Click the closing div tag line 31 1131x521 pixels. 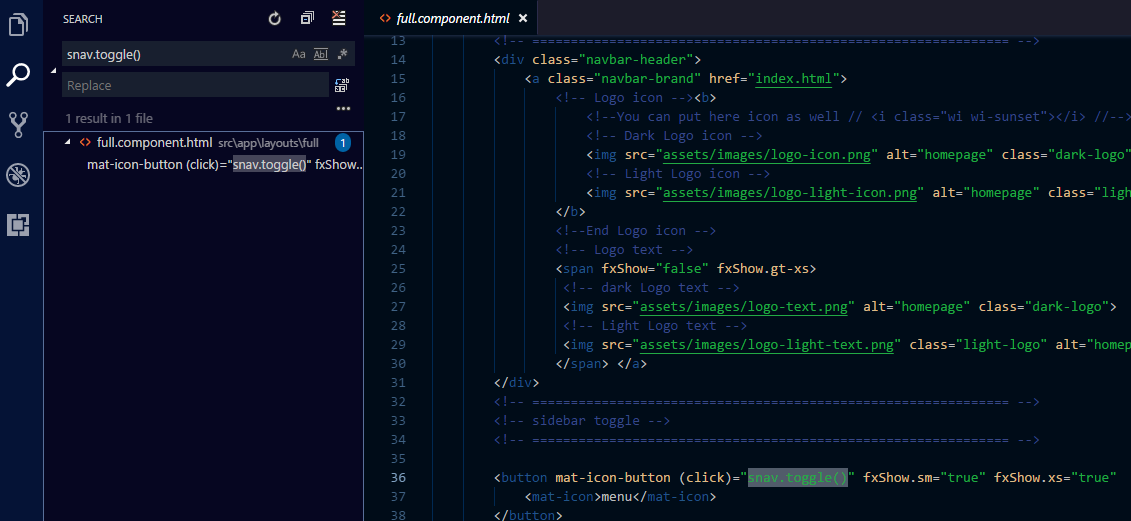pos(516,382)
